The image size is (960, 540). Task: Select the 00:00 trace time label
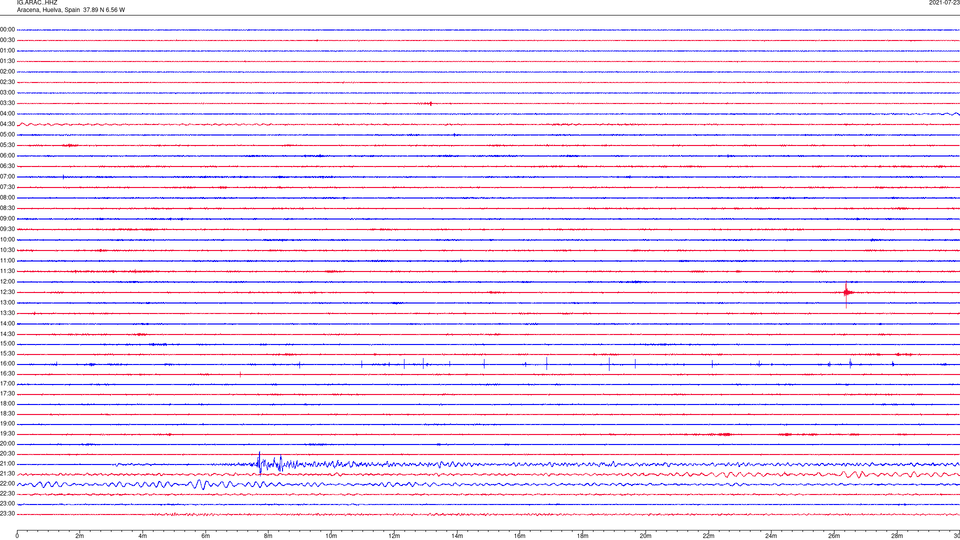click(x=7, y=29)
